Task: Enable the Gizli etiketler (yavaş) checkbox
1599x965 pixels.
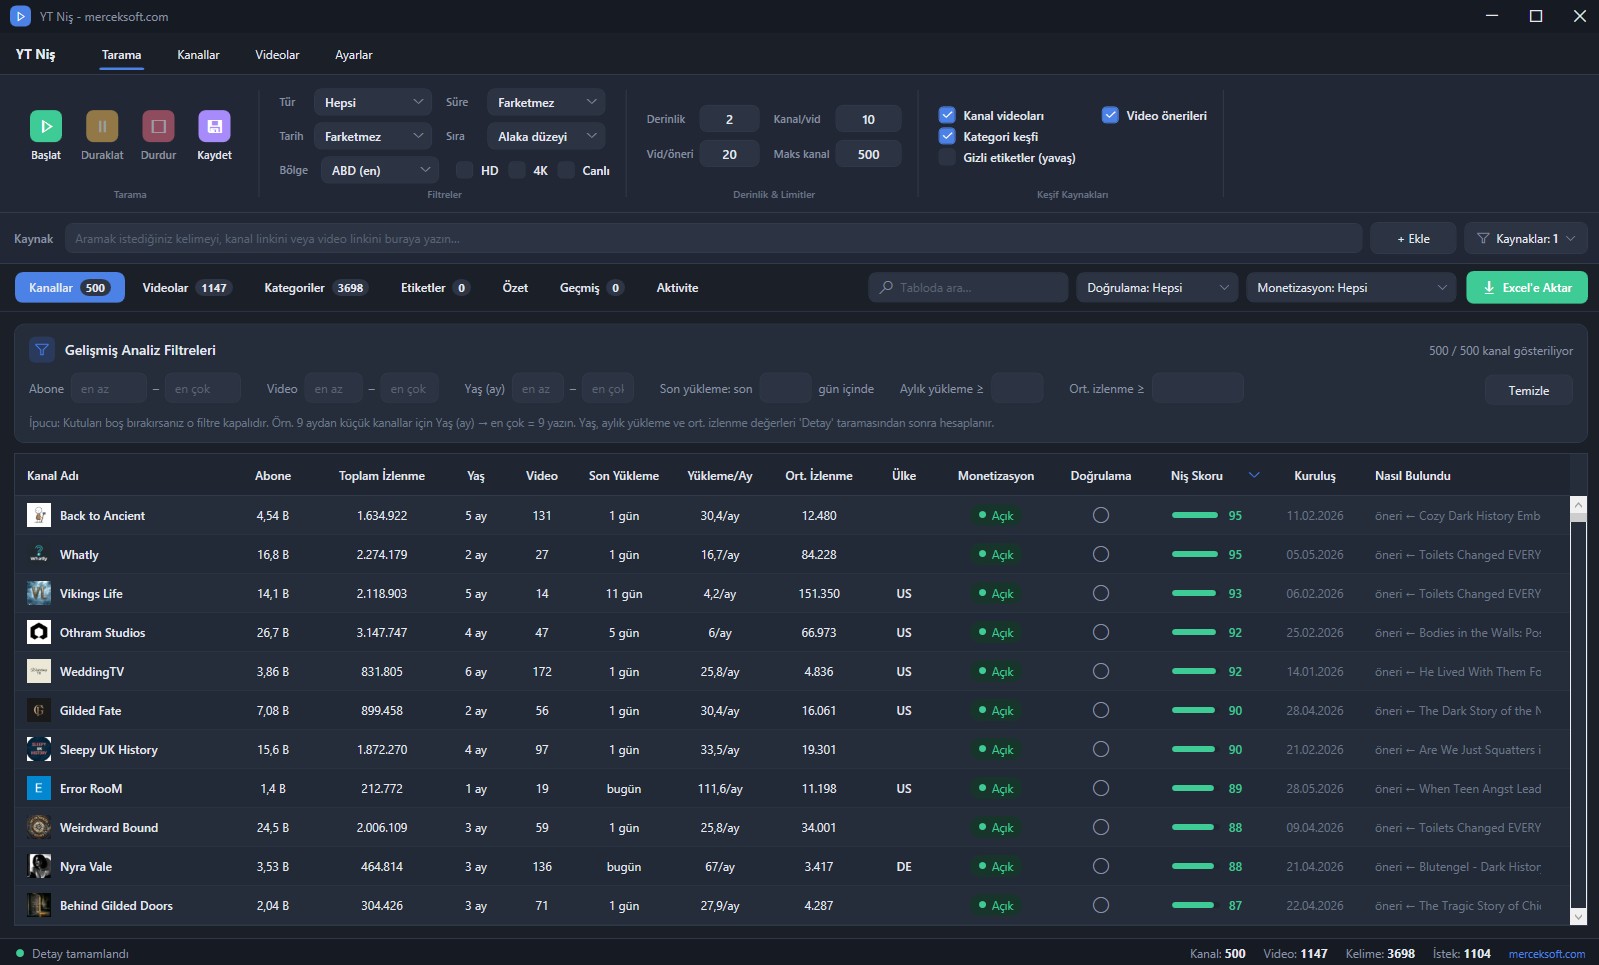Action: (x=947, y=157)
